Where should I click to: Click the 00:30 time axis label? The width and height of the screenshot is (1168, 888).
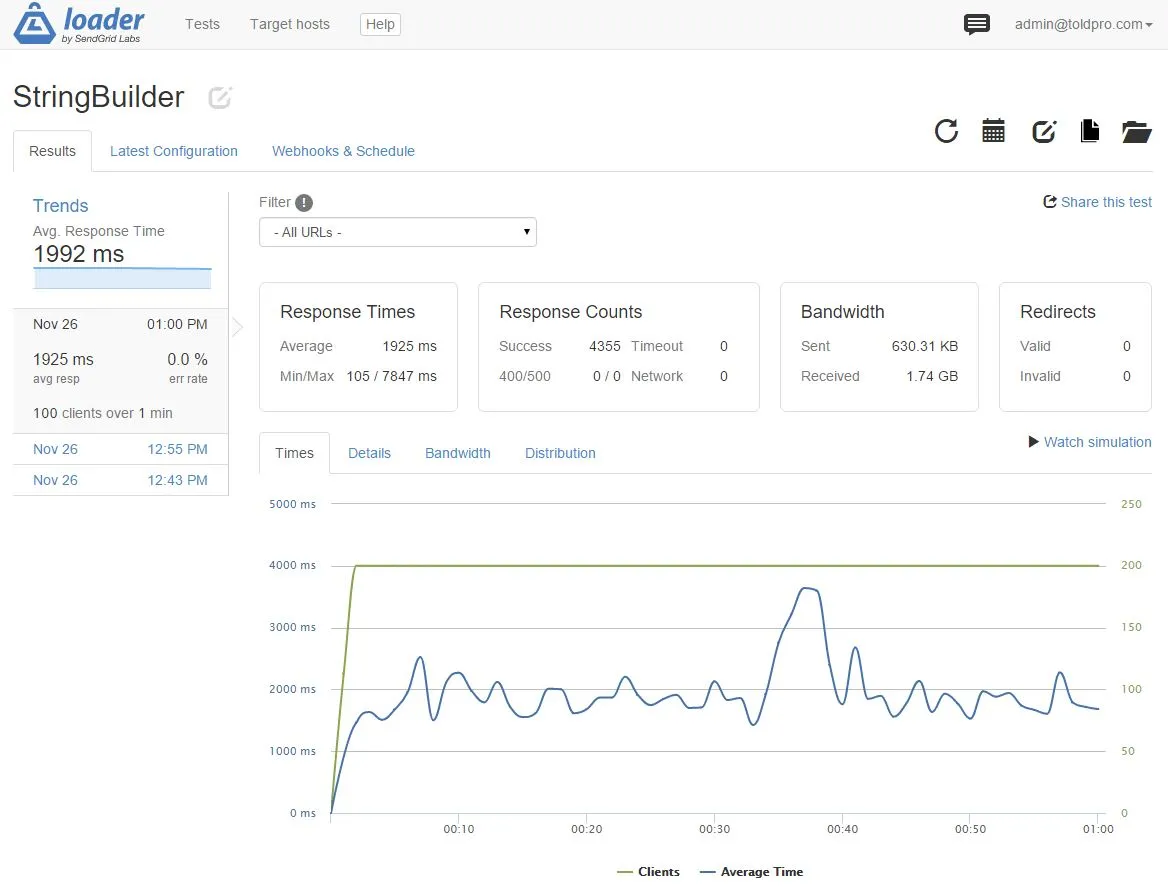[x=714, y=829]
